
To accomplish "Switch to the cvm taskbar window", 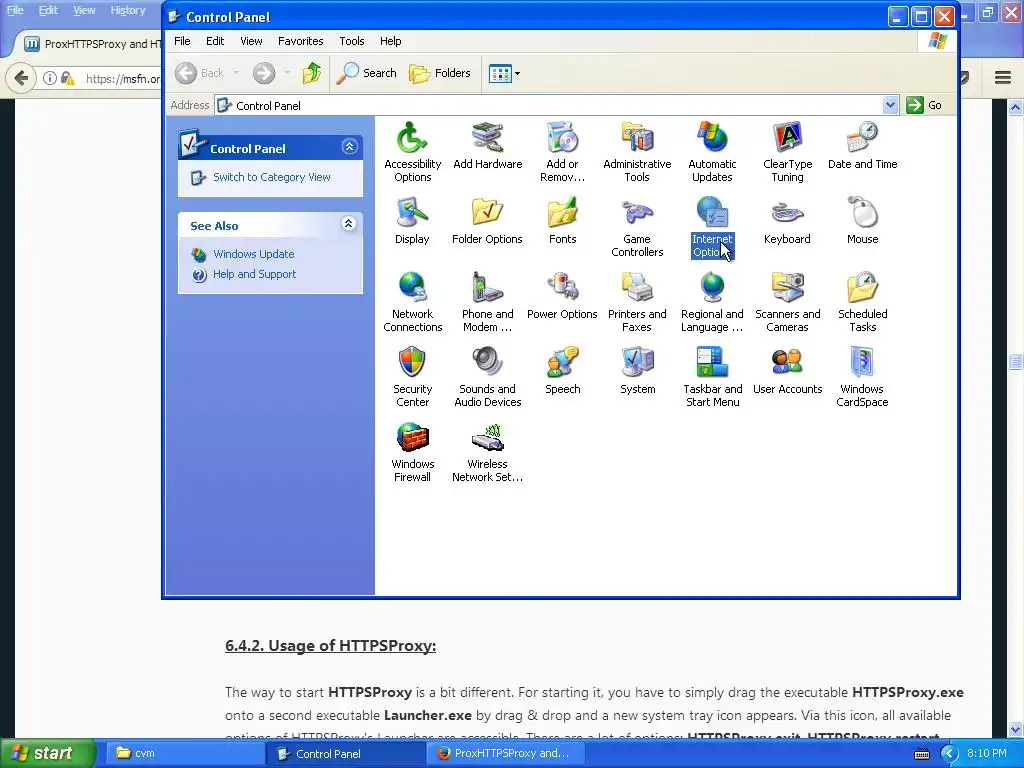I will (185, 753).
